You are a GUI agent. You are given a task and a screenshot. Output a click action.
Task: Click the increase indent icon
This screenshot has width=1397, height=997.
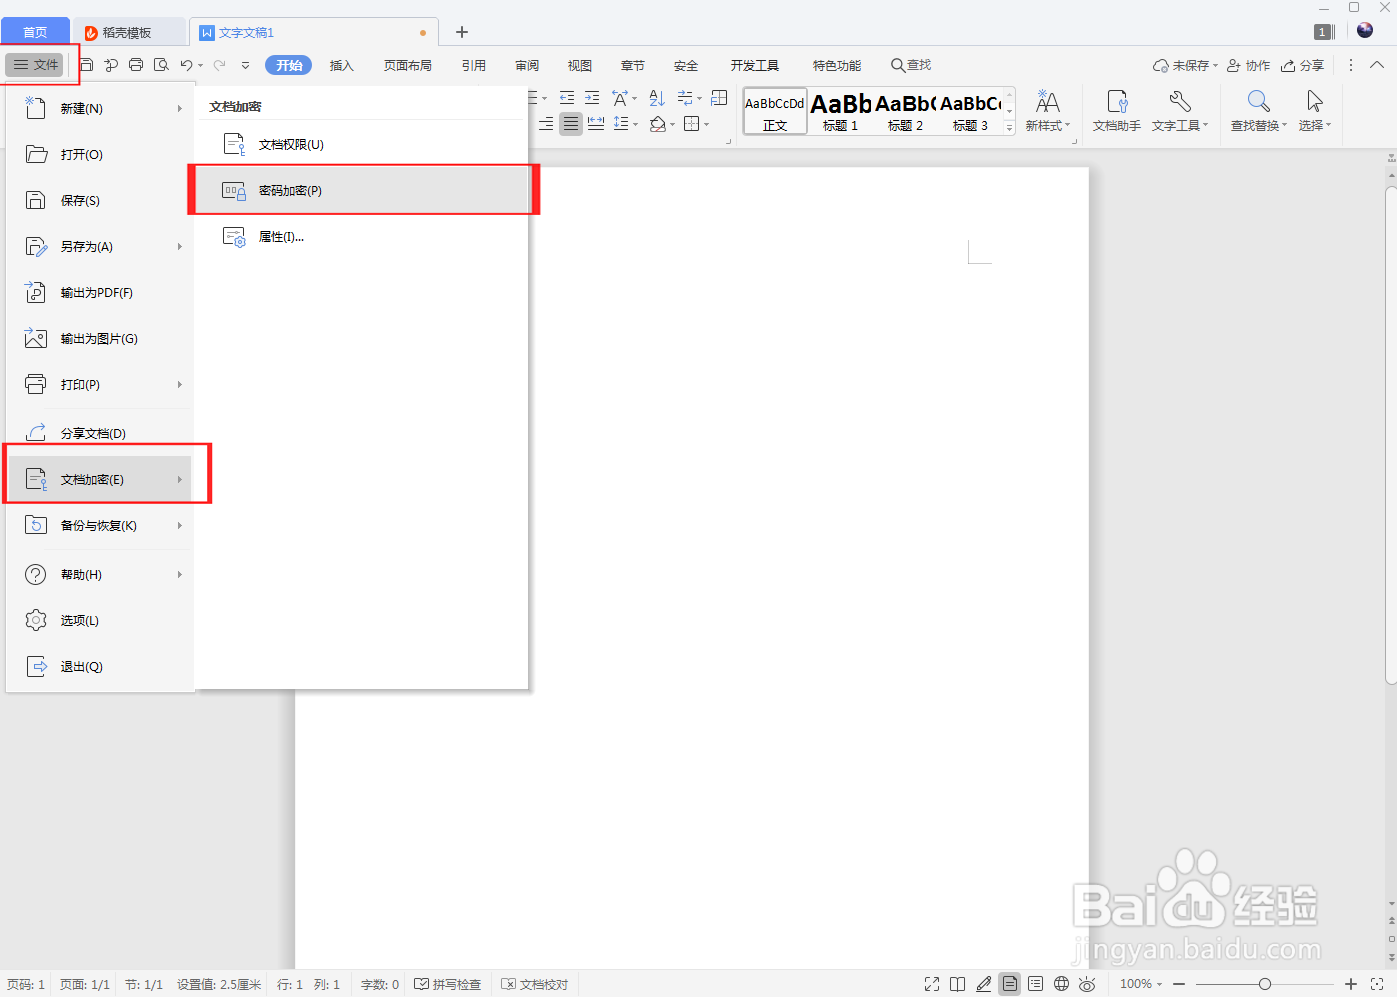[592, 98]
